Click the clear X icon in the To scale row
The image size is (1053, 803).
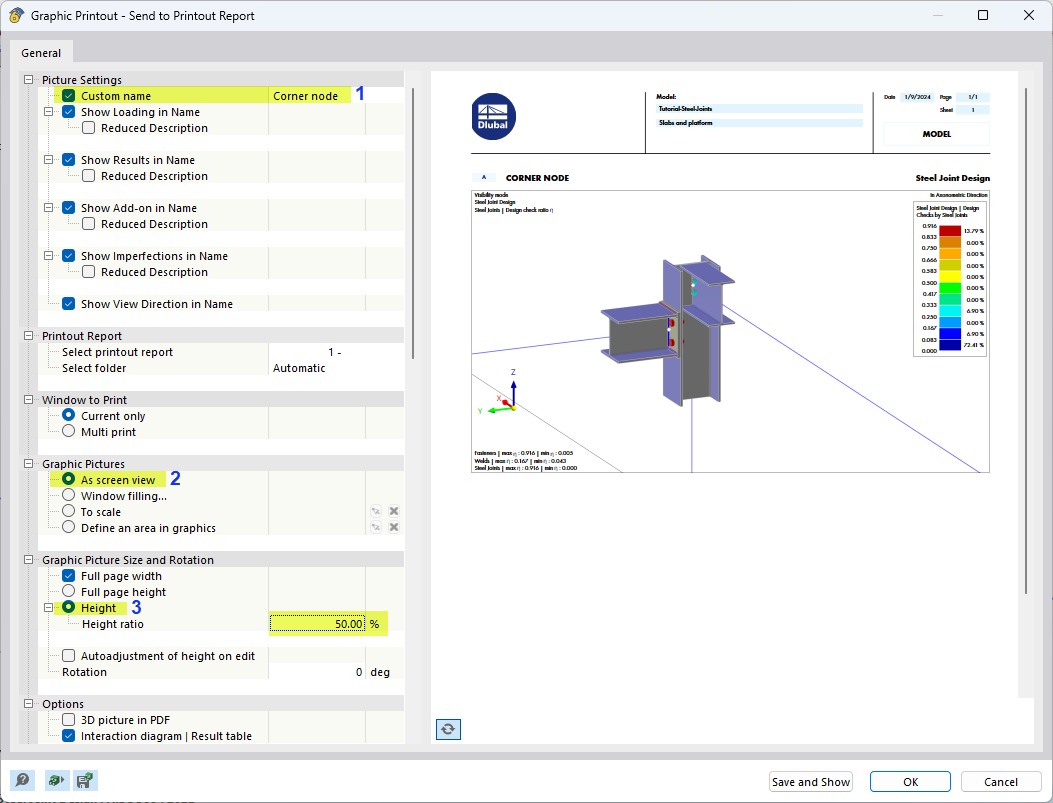(394, 512)
